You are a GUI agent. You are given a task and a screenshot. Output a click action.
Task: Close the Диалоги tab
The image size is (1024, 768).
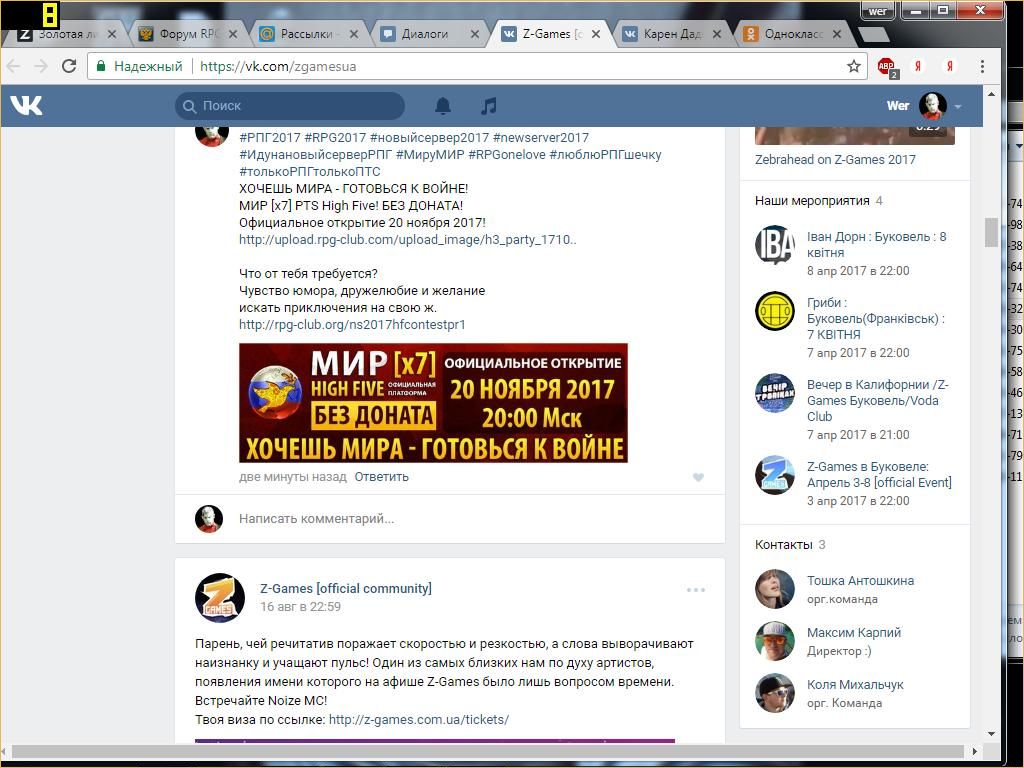475,34
